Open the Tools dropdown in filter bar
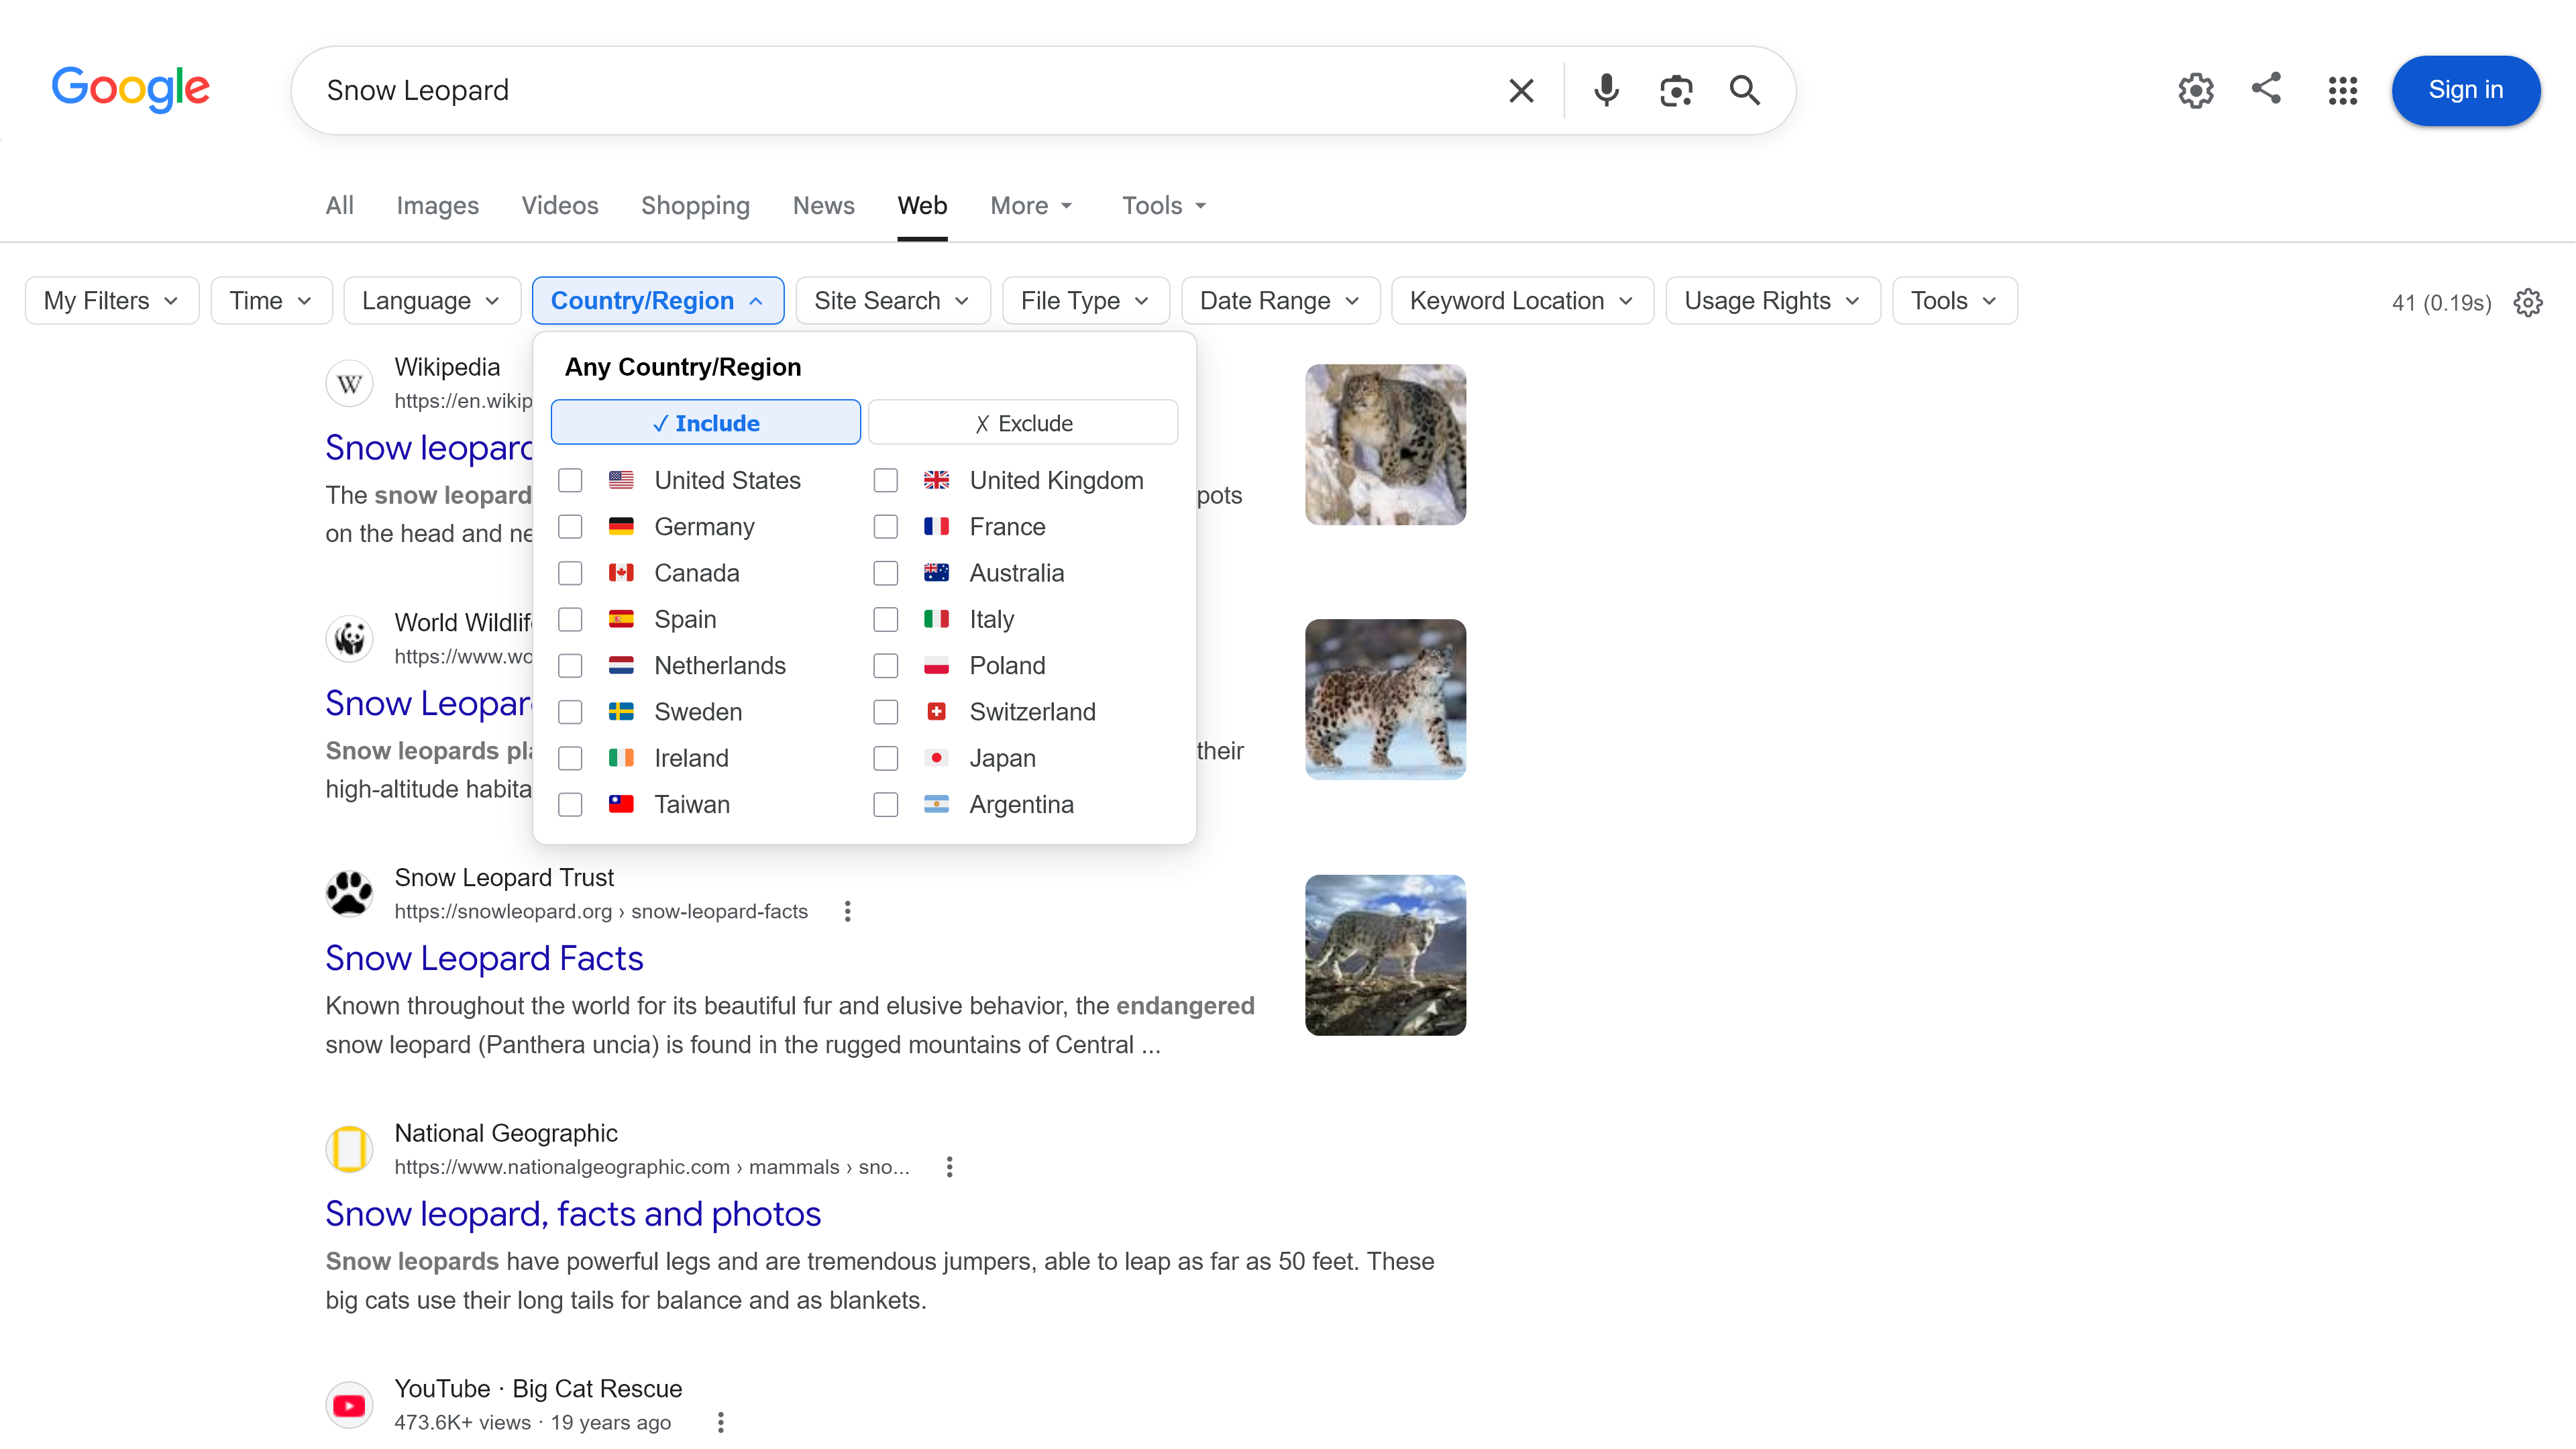 click(1954, 301)
